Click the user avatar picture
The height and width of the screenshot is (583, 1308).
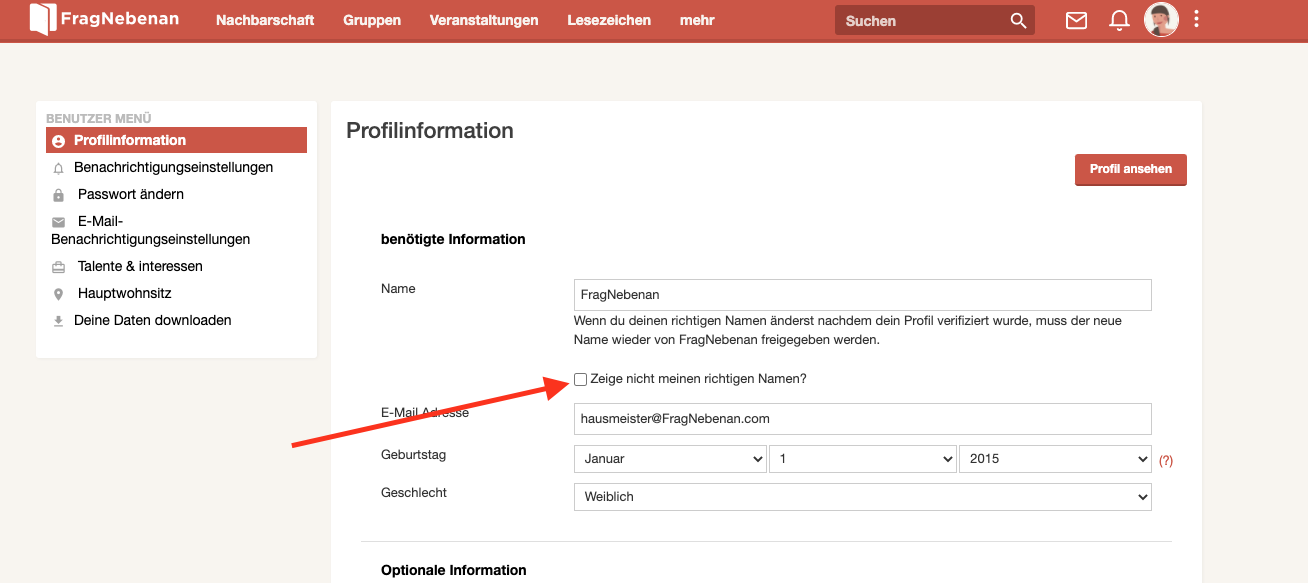[1161, 19]
